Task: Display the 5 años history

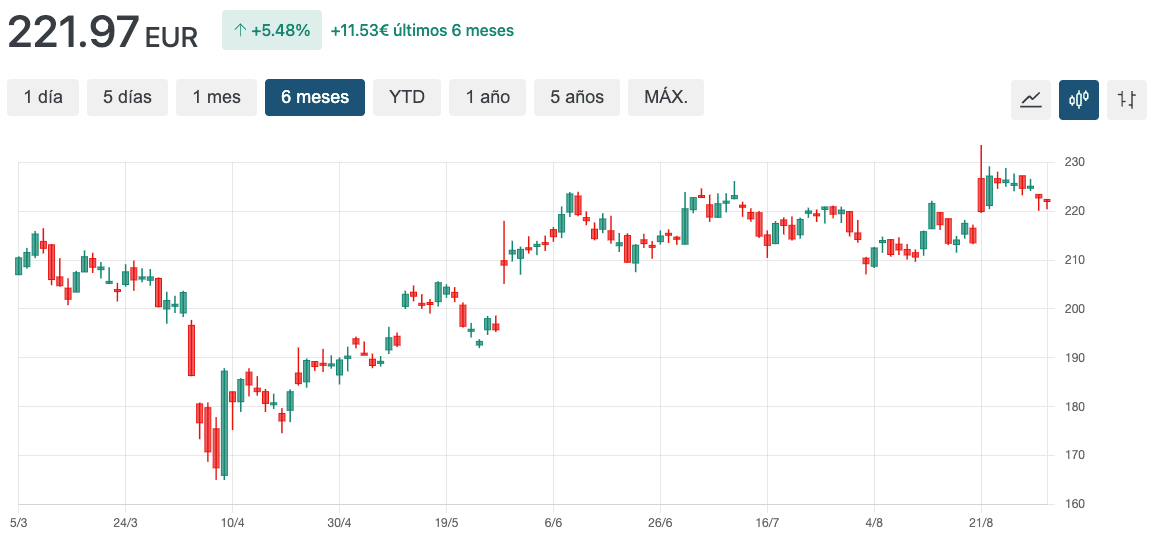Action: pyautogui.click(x=576, y=97)
